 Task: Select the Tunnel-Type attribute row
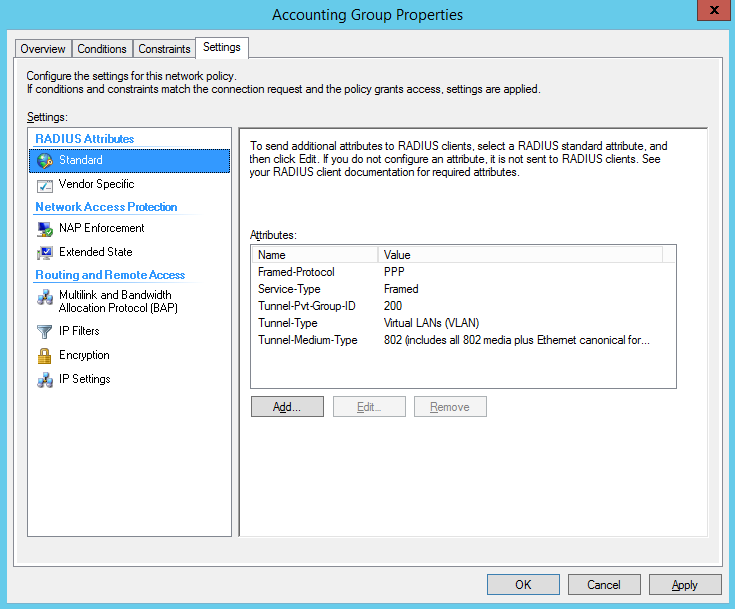[x=463, y=323]
